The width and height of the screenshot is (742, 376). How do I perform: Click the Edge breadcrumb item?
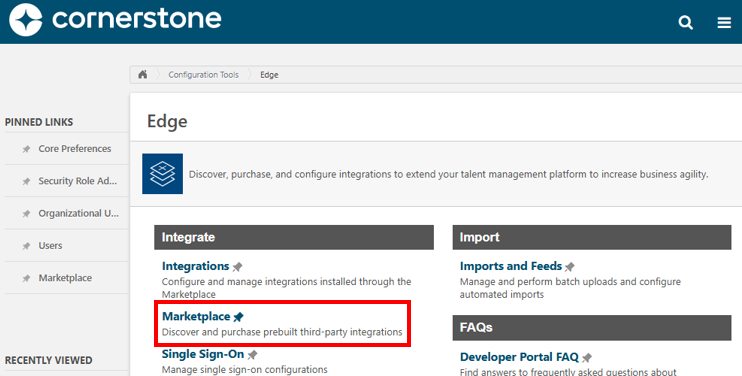point(269,75)
